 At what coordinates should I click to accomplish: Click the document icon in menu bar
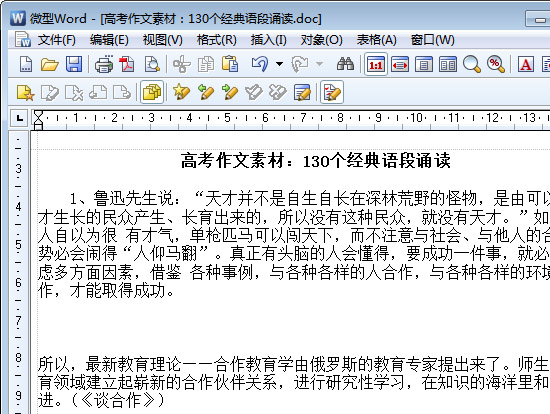pos(23,39)
